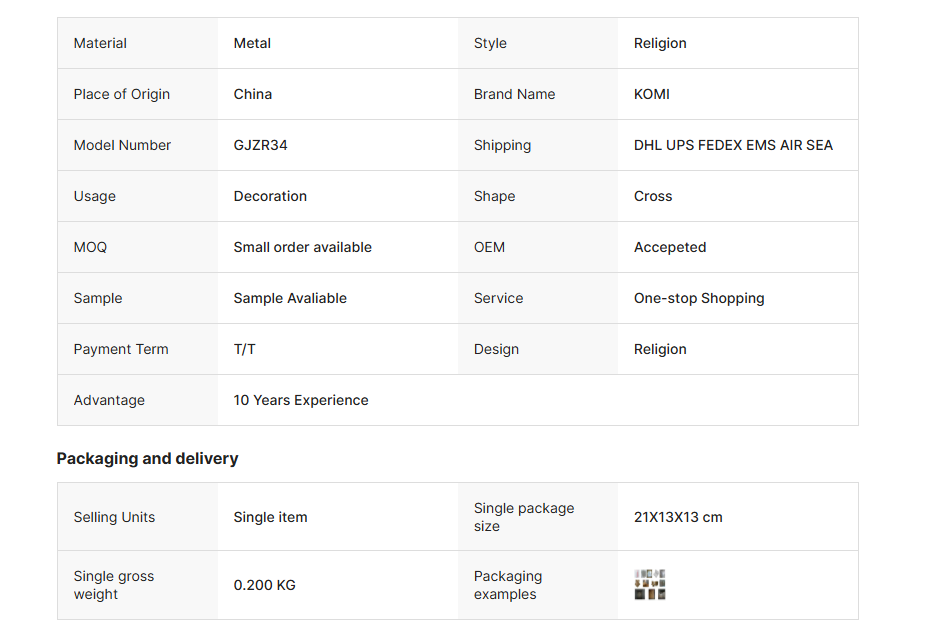Click the 0.200 KG gross weight value
945x633 pixels.
pyautogui.click(x=264, y=585)
